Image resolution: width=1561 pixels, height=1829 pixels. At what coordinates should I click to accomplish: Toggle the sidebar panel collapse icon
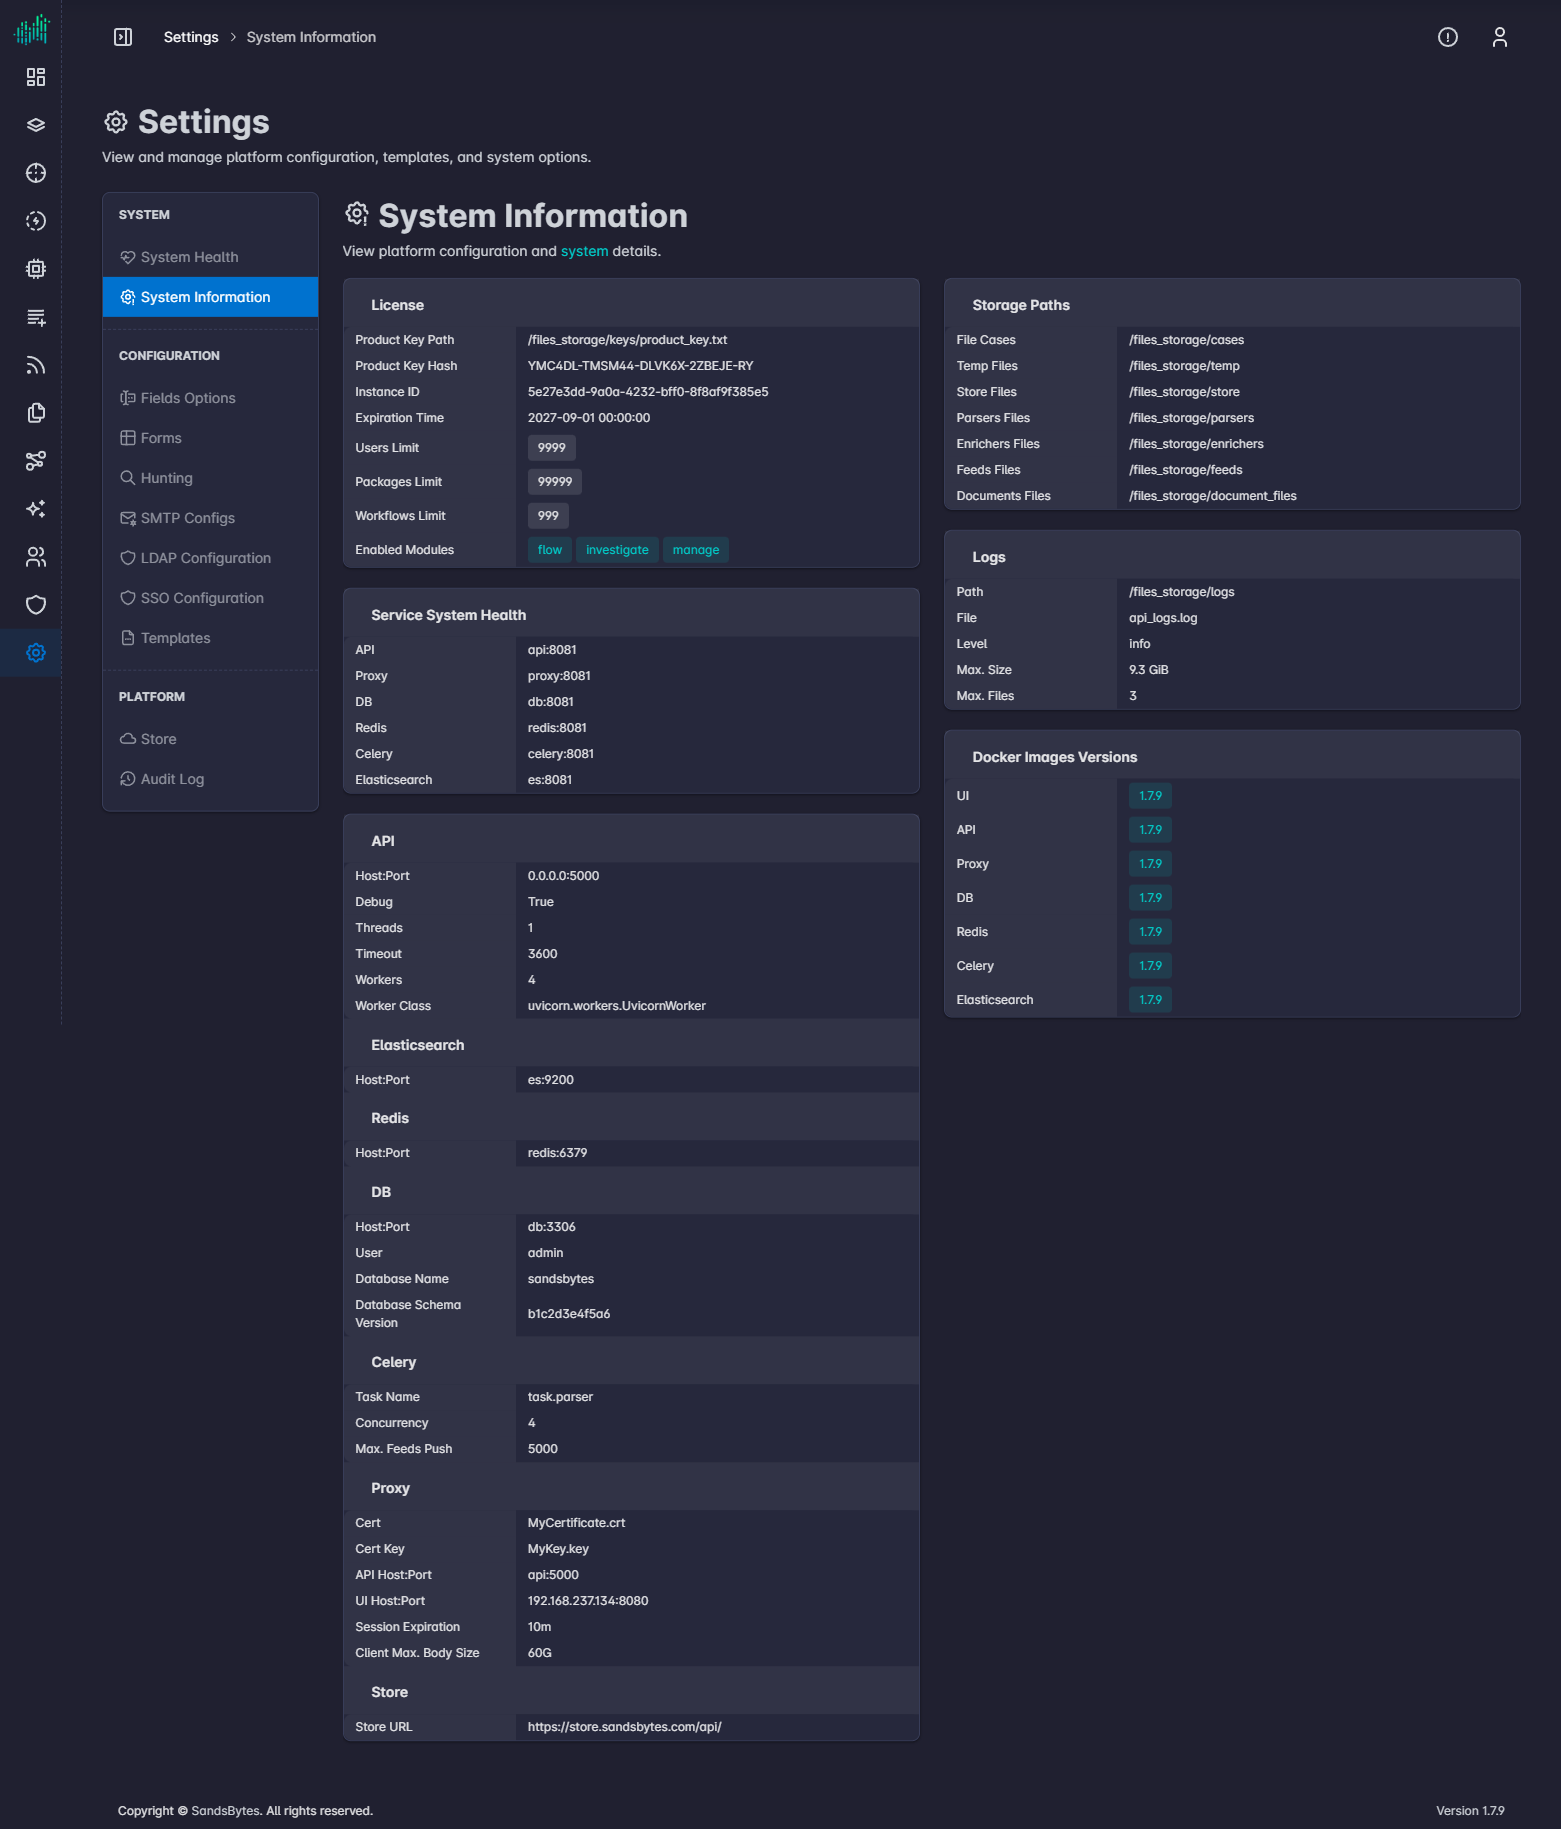[x=123, y=37]
